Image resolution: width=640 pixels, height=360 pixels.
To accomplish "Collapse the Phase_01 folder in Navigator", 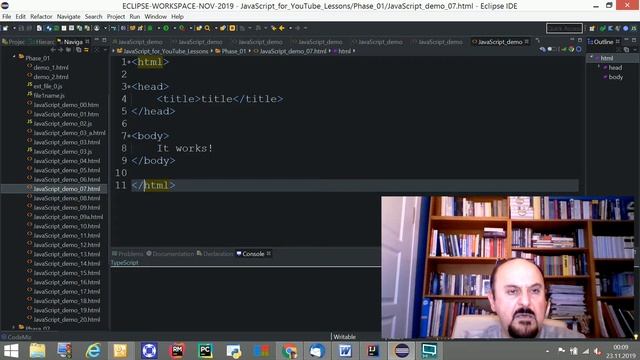I will tap(14, 57).
